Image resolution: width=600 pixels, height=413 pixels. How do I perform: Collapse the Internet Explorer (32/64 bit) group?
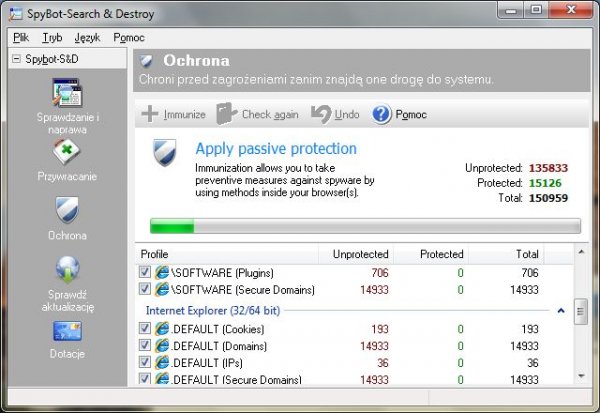pyautogui.click(x=561, y=310)
